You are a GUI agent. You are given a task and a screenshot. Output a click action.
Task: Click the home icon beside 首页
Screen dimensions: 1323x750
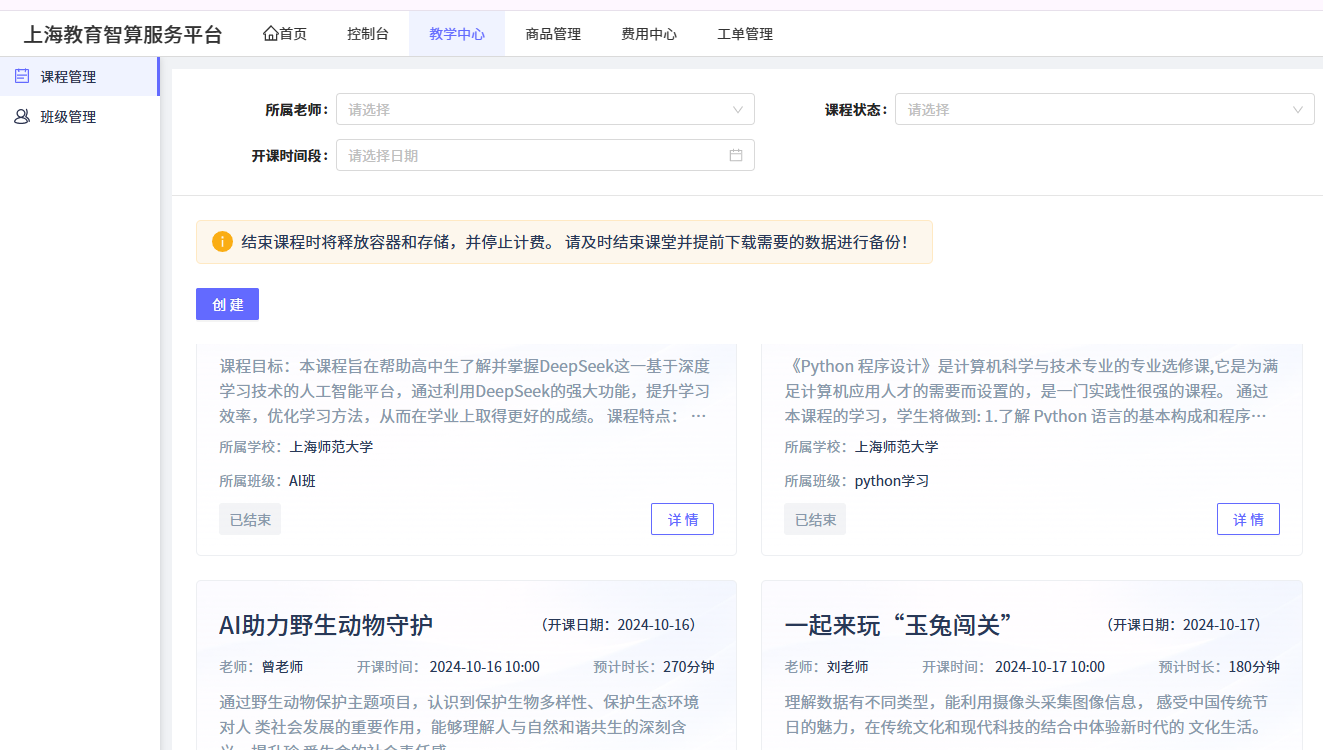click(270, 34)
